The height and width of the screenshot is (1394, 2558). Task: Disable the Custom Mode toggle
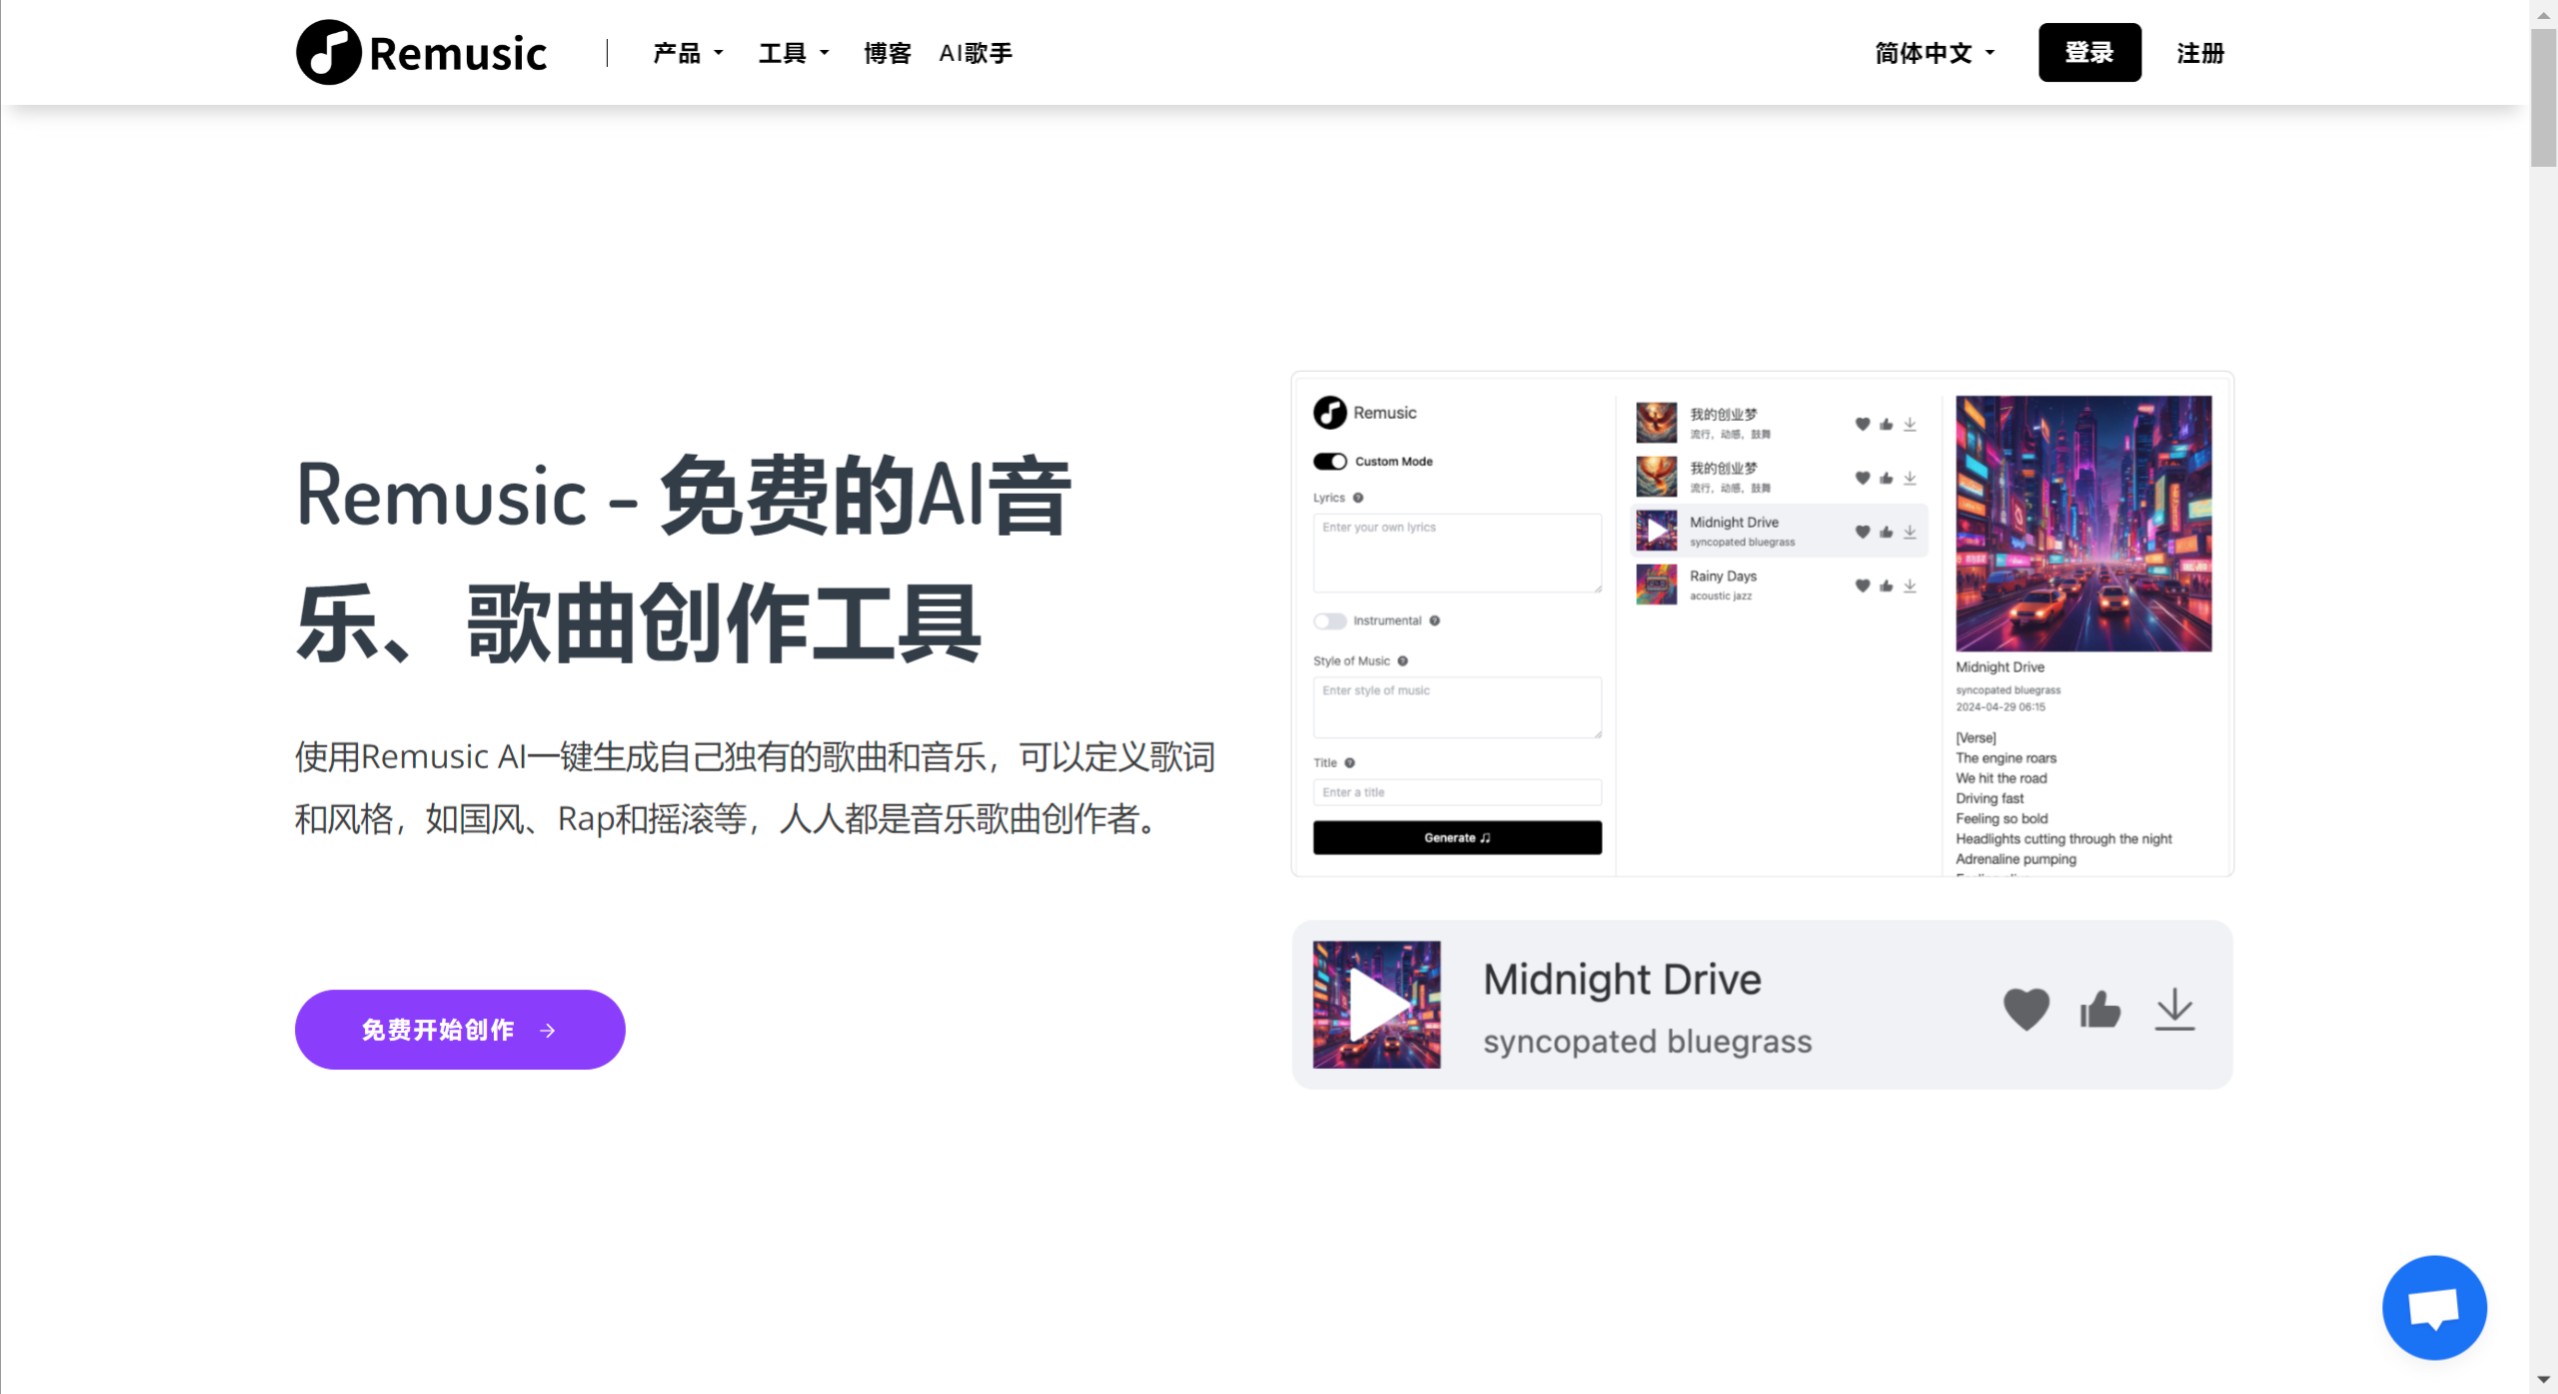[1329, 461]
